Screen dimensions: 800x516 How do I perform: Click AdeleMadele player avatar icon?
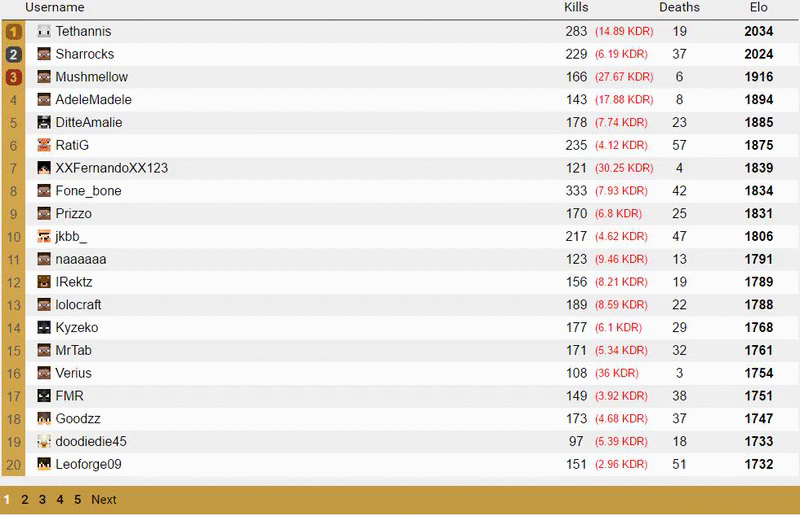(x=44, y=100)
